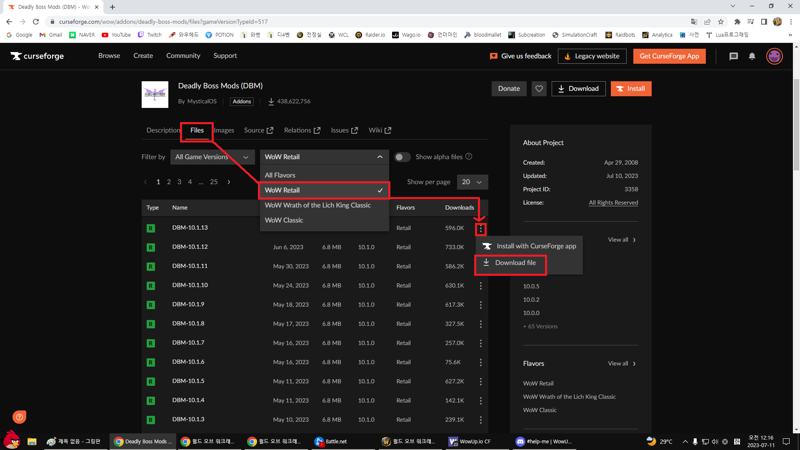Open the Source external link tab

coord(258,131)
